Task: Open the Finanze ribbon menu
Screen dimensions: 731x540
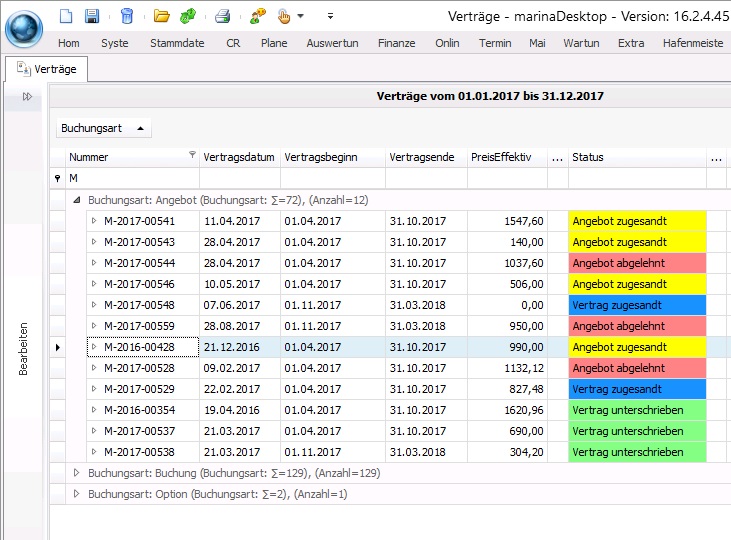Action: coord(396,43)
